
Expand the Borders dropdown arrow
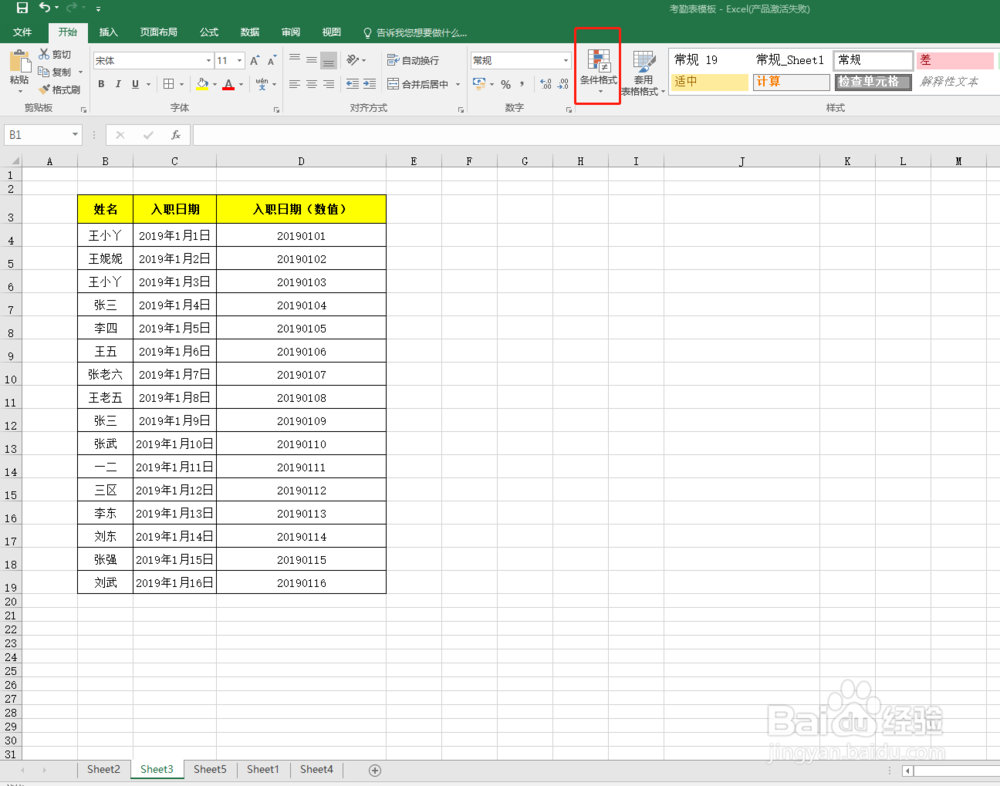(182, 84)
